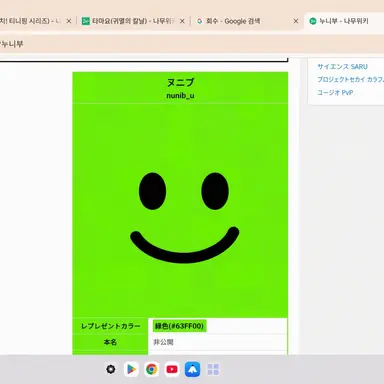
Task: Switch to the 타마요(귀멸의 칼날) - 나무위키 tab
Action: (133, 21)
